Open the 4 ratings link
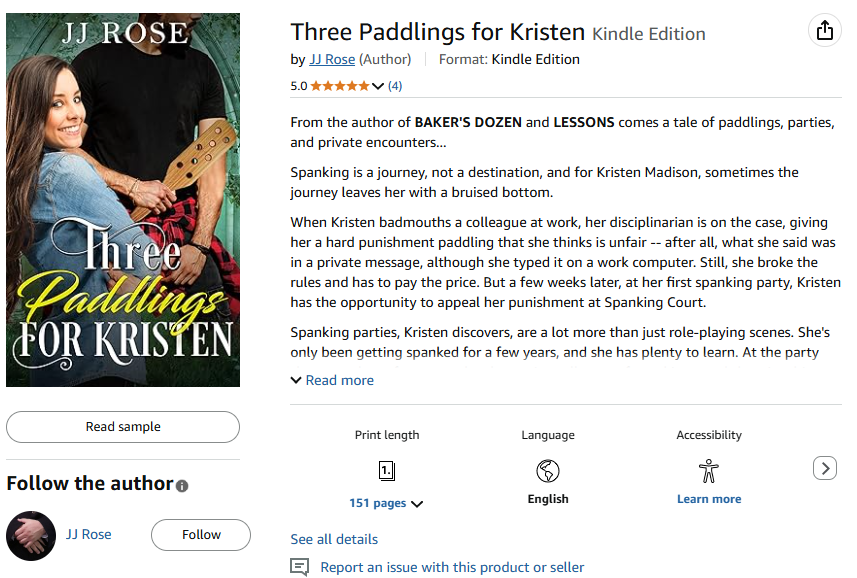The height and width of the screenshot is (578, 857). pos(395,86)
